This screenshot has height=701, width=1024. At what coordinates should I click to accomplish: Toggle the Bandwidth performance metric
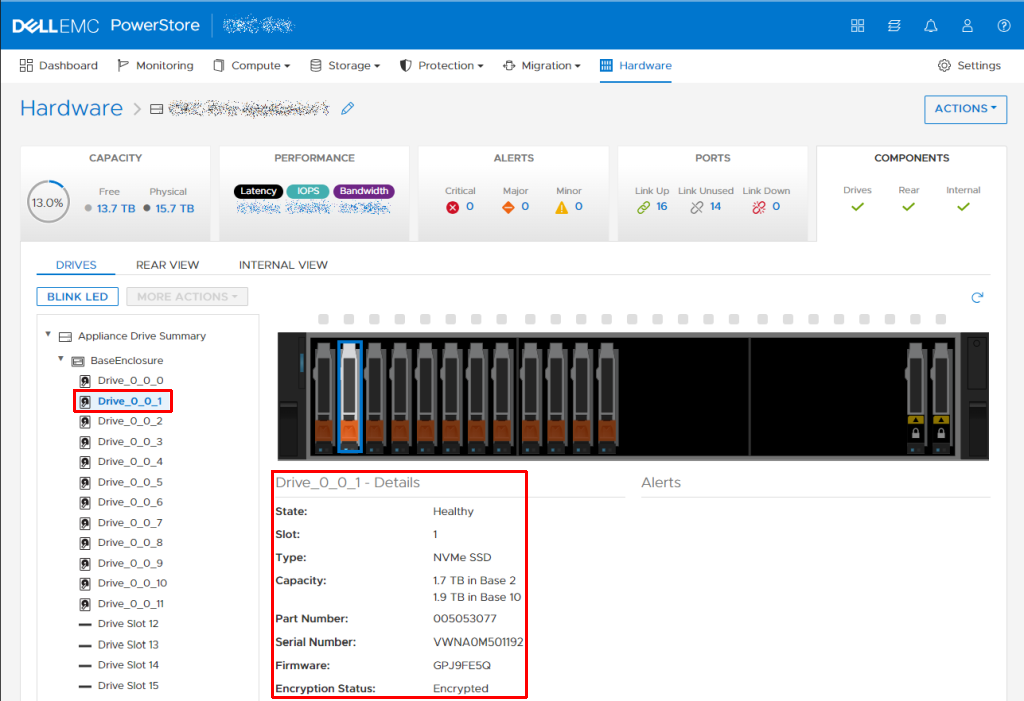click(x=364, y=190)
